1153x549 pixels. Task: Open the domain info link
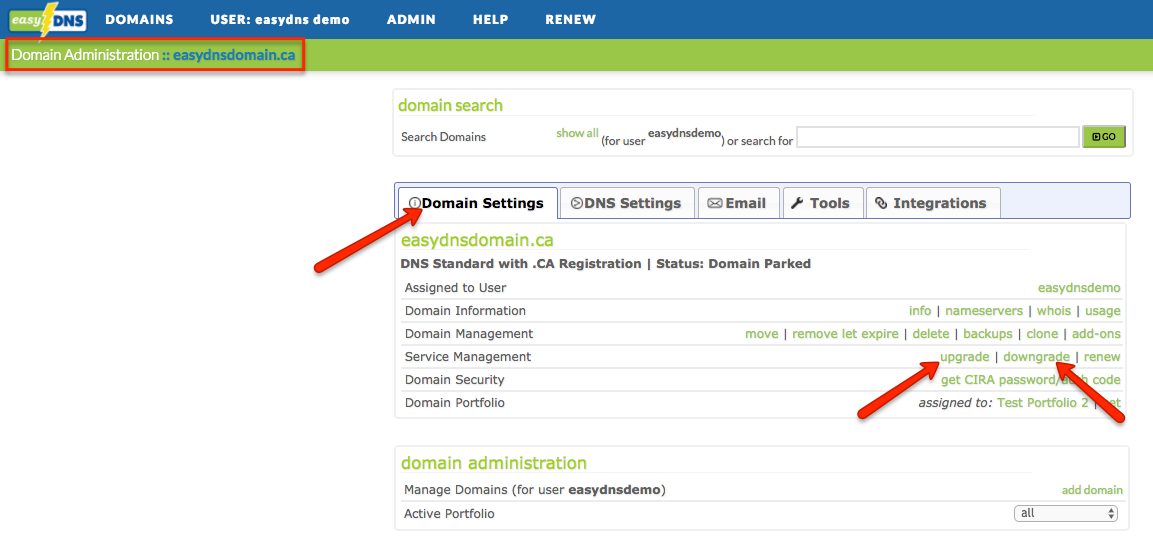[x=920, y=311]
